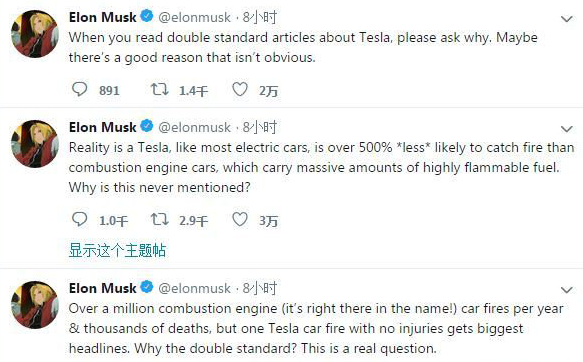Click the third tweet's profile avatar
583x362 pixels.
coord(35,305)
